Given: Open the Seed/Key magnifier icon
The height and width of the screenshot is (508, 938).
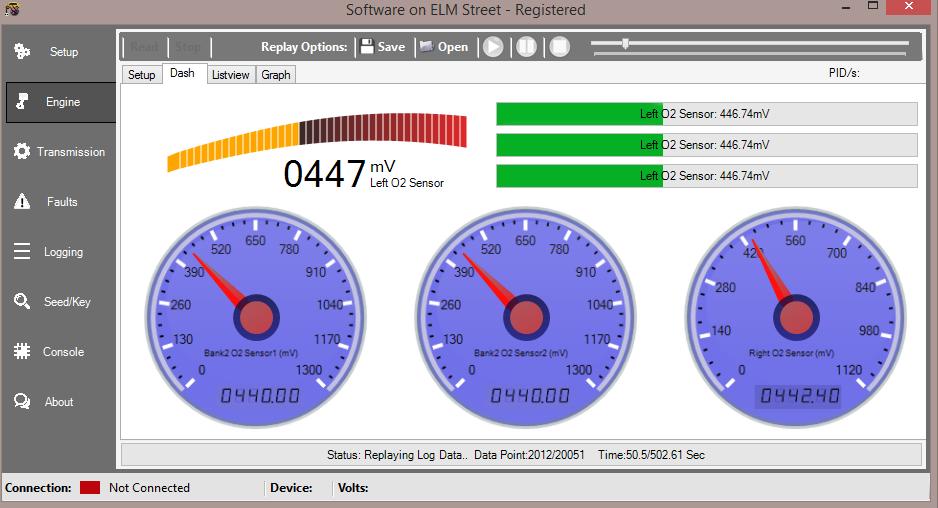Looking at the screenshot, I should click(x=22, y=301).
